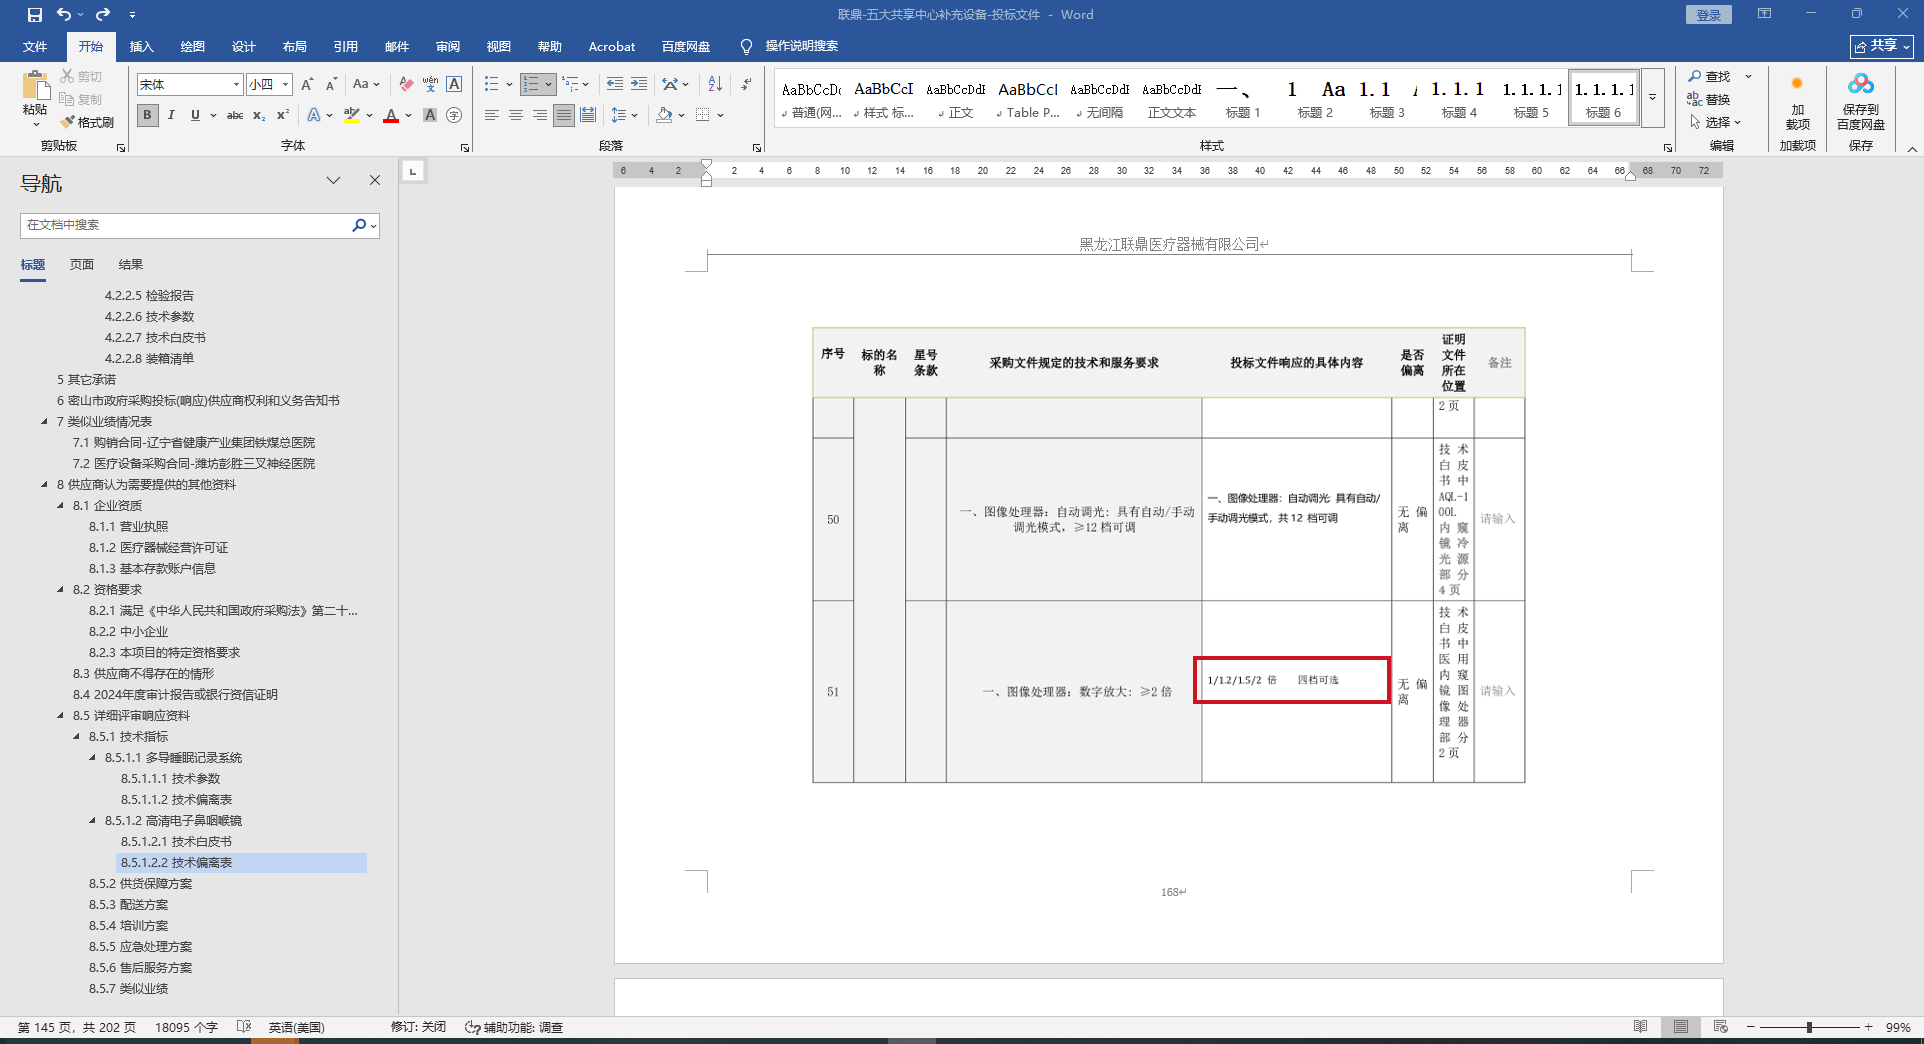
Task: Click the Clear Formatting eraser icon
Action: [x=406, y=84]
